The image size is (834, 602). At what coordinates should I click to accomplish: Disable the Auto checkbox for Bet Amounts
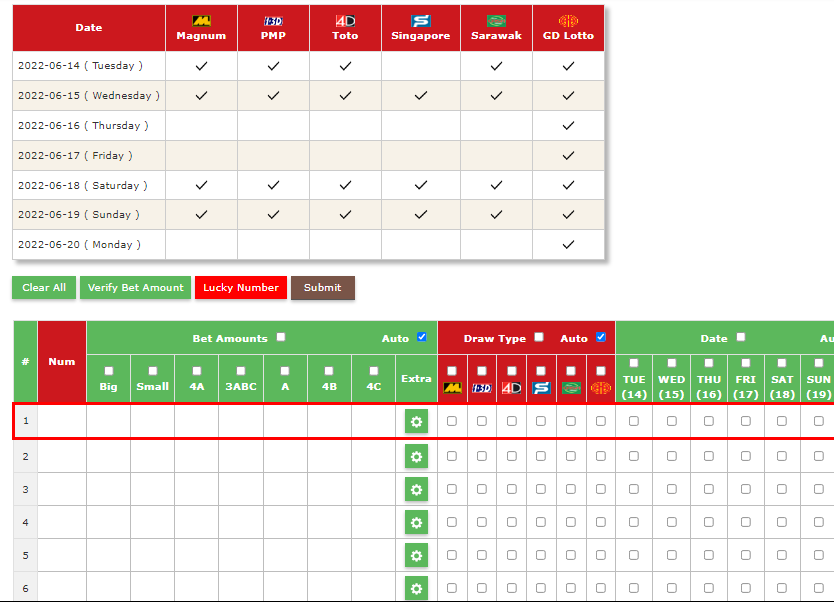click(421, 338)
